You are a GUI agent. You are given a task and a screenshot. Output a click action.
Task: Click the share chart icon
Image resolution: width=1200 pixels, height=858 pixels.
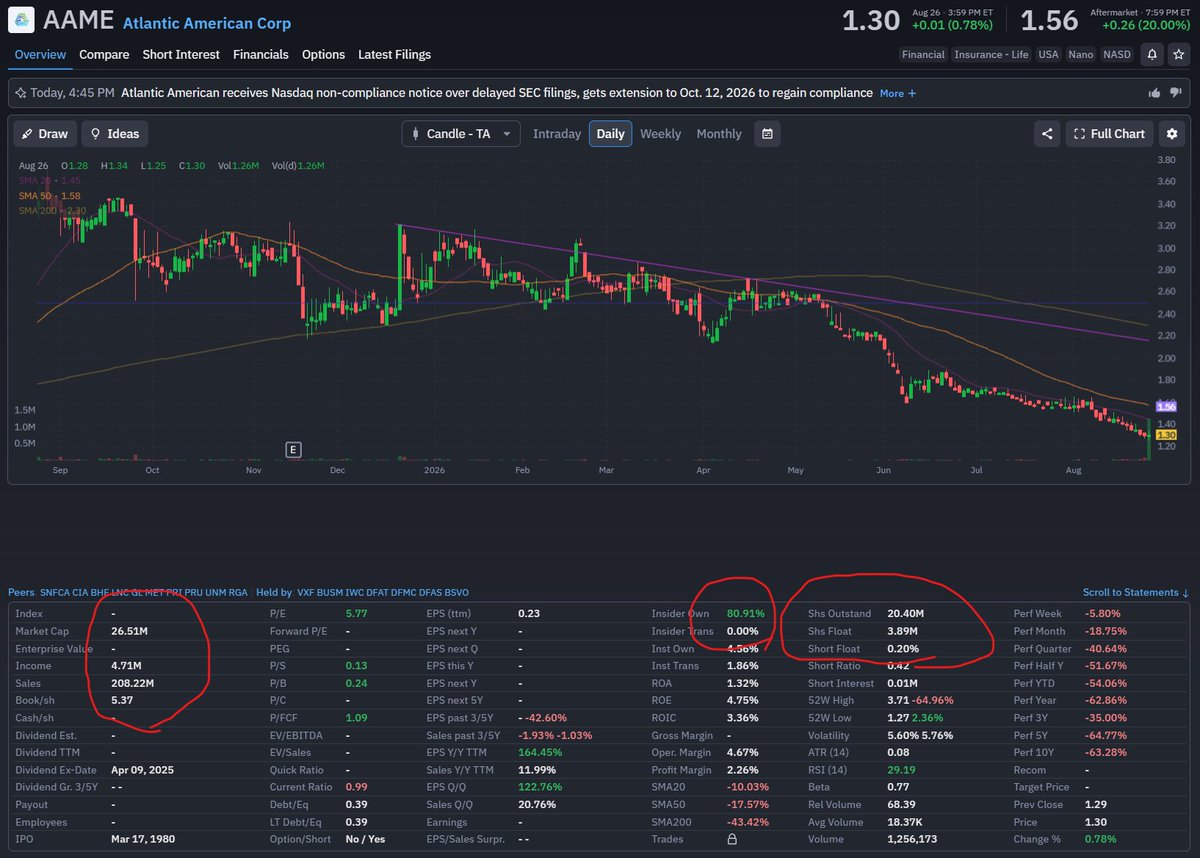point(1047,134)
